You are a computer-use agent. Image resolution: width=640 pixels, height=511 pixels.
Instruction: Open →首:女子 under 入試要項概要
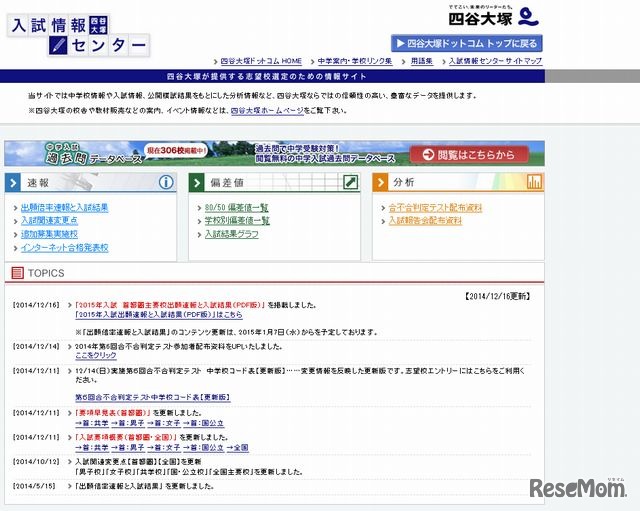(x=164, y=448)
